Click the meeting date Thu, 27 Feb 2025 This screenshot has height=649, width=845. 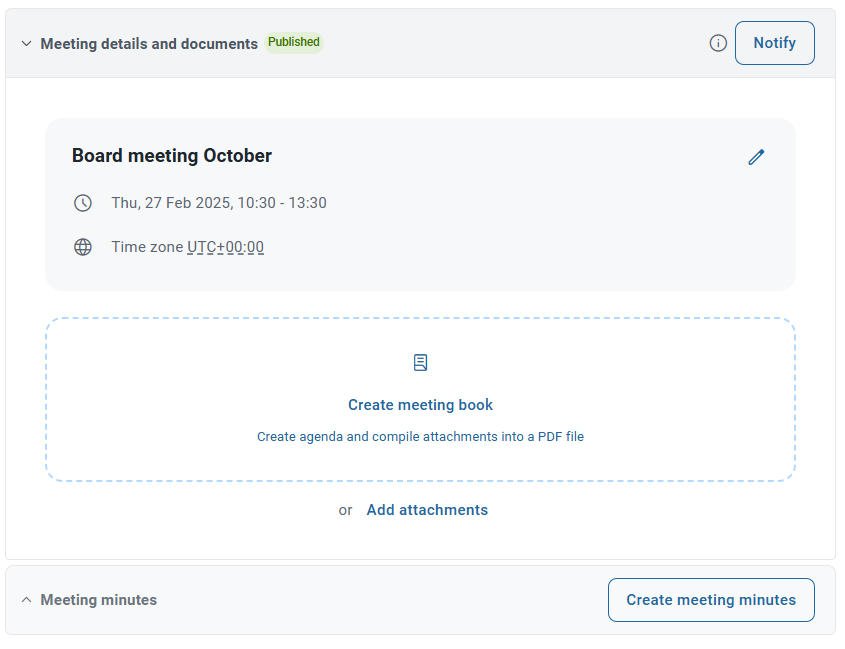pos(219,202)
